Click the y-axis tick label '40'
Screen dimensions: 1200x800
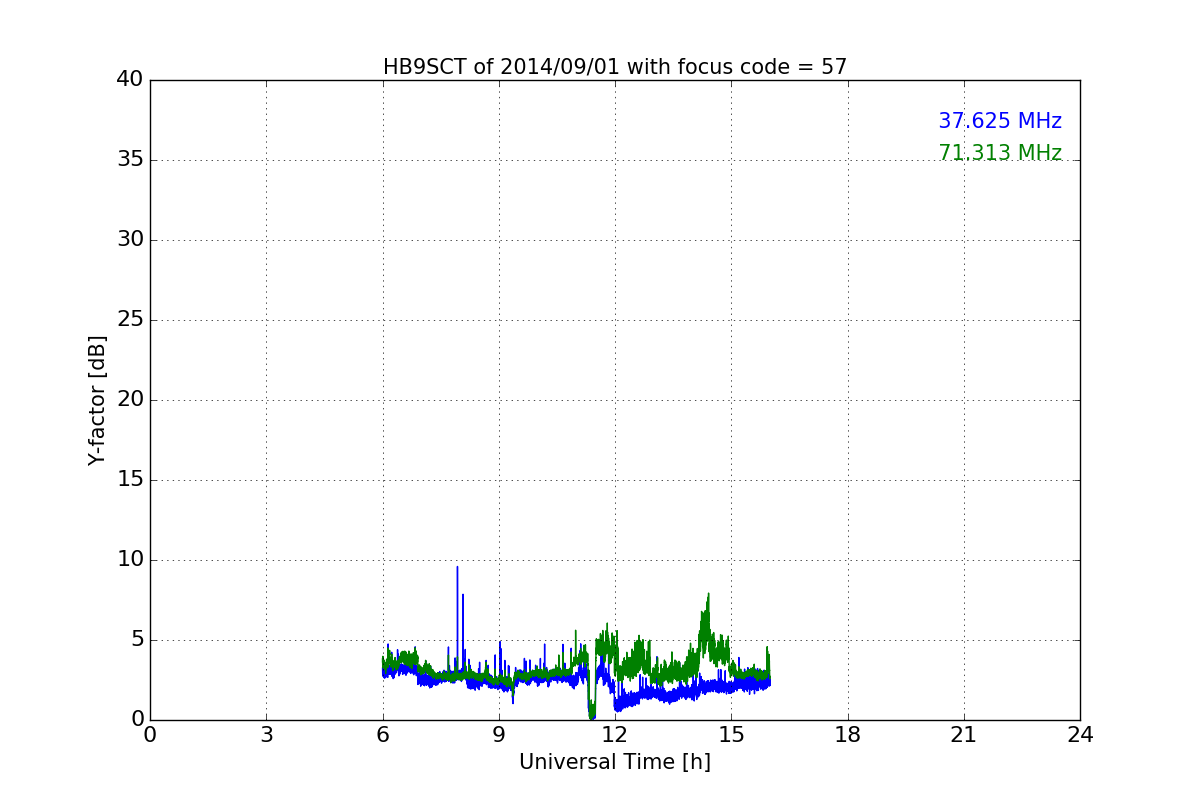click(x=130, y=80)
